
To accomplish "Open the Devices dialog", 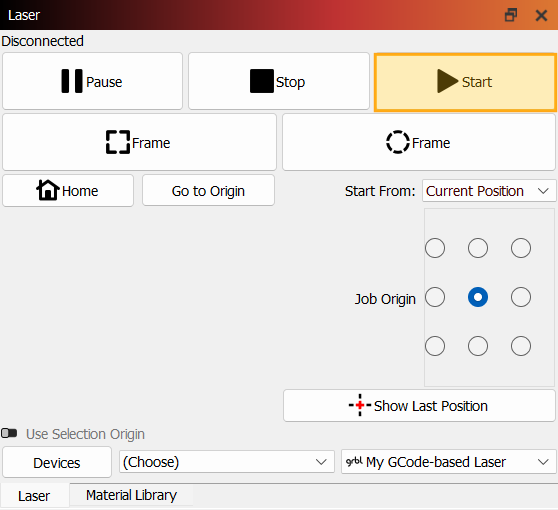I will click(x=57, y=462).
